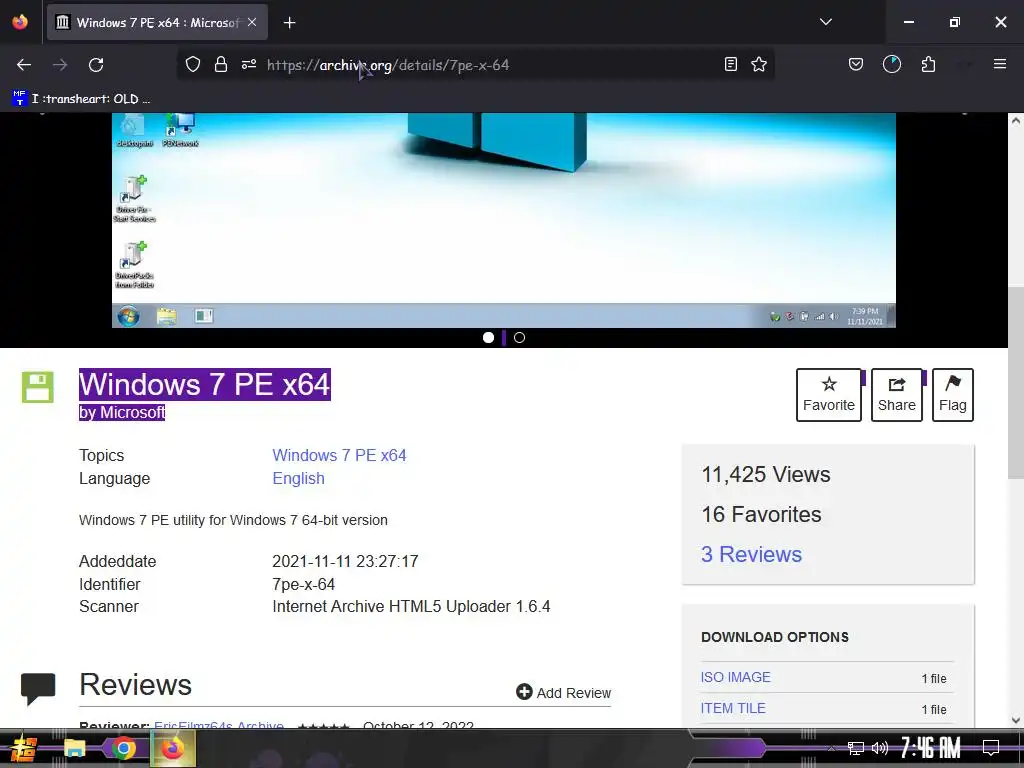Open the notification center icon
The image size is (1024, 768).
point(991,748)
